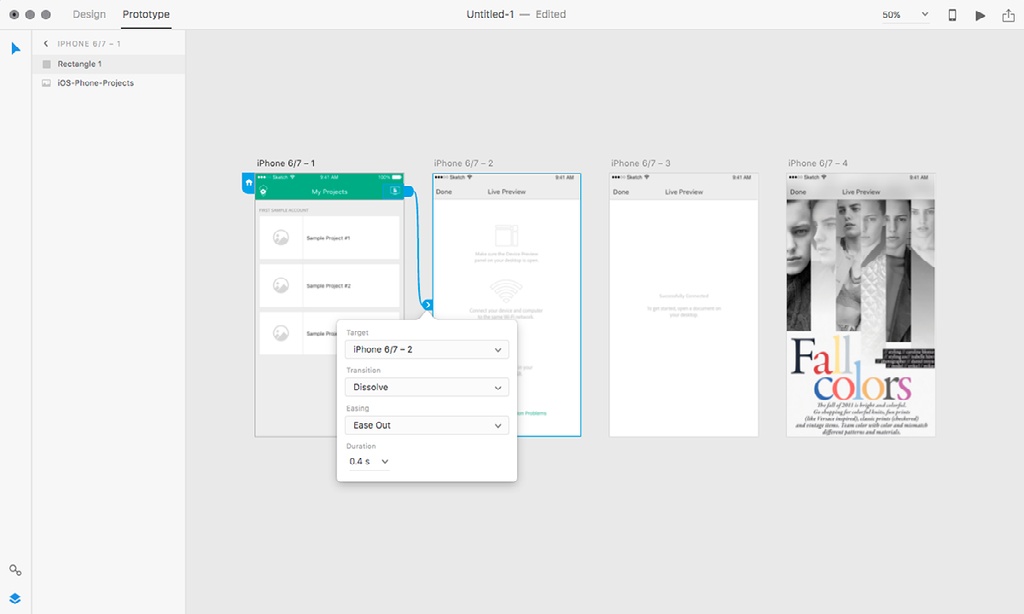Image resolution: width=1024 pixels, height=614 pixels.
Task: Click Done in iPhone 6/7 – 2 artboard
Action: [444, 192]
